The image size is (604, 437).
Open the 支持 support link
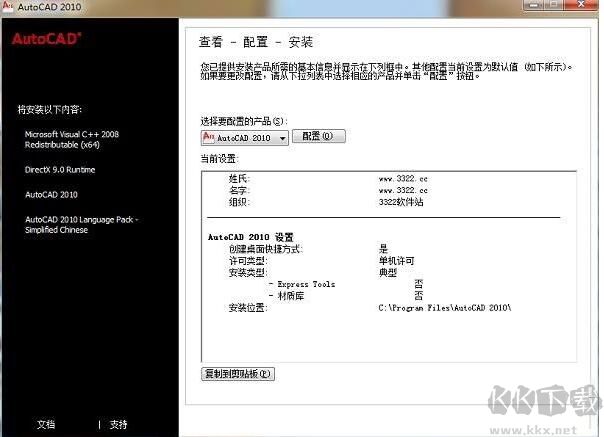(118, 424)
